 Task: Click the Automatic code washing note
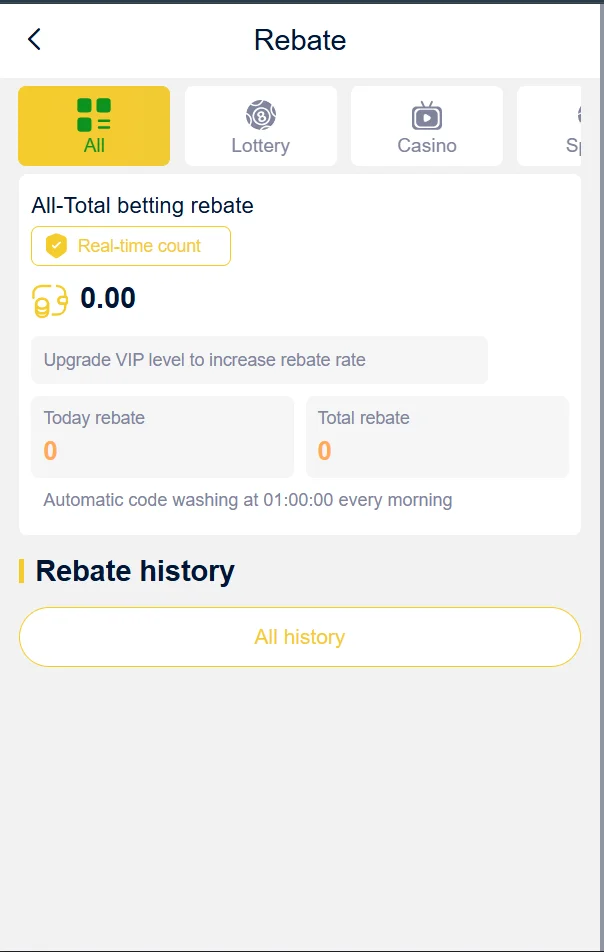248,500
